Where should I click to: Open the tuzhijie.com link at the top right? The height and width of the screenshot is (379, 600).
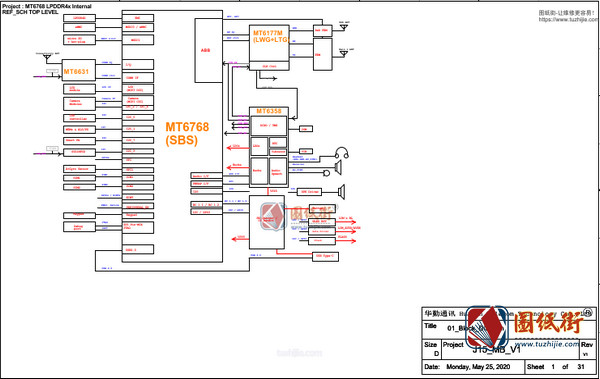(x=569, y=19)
